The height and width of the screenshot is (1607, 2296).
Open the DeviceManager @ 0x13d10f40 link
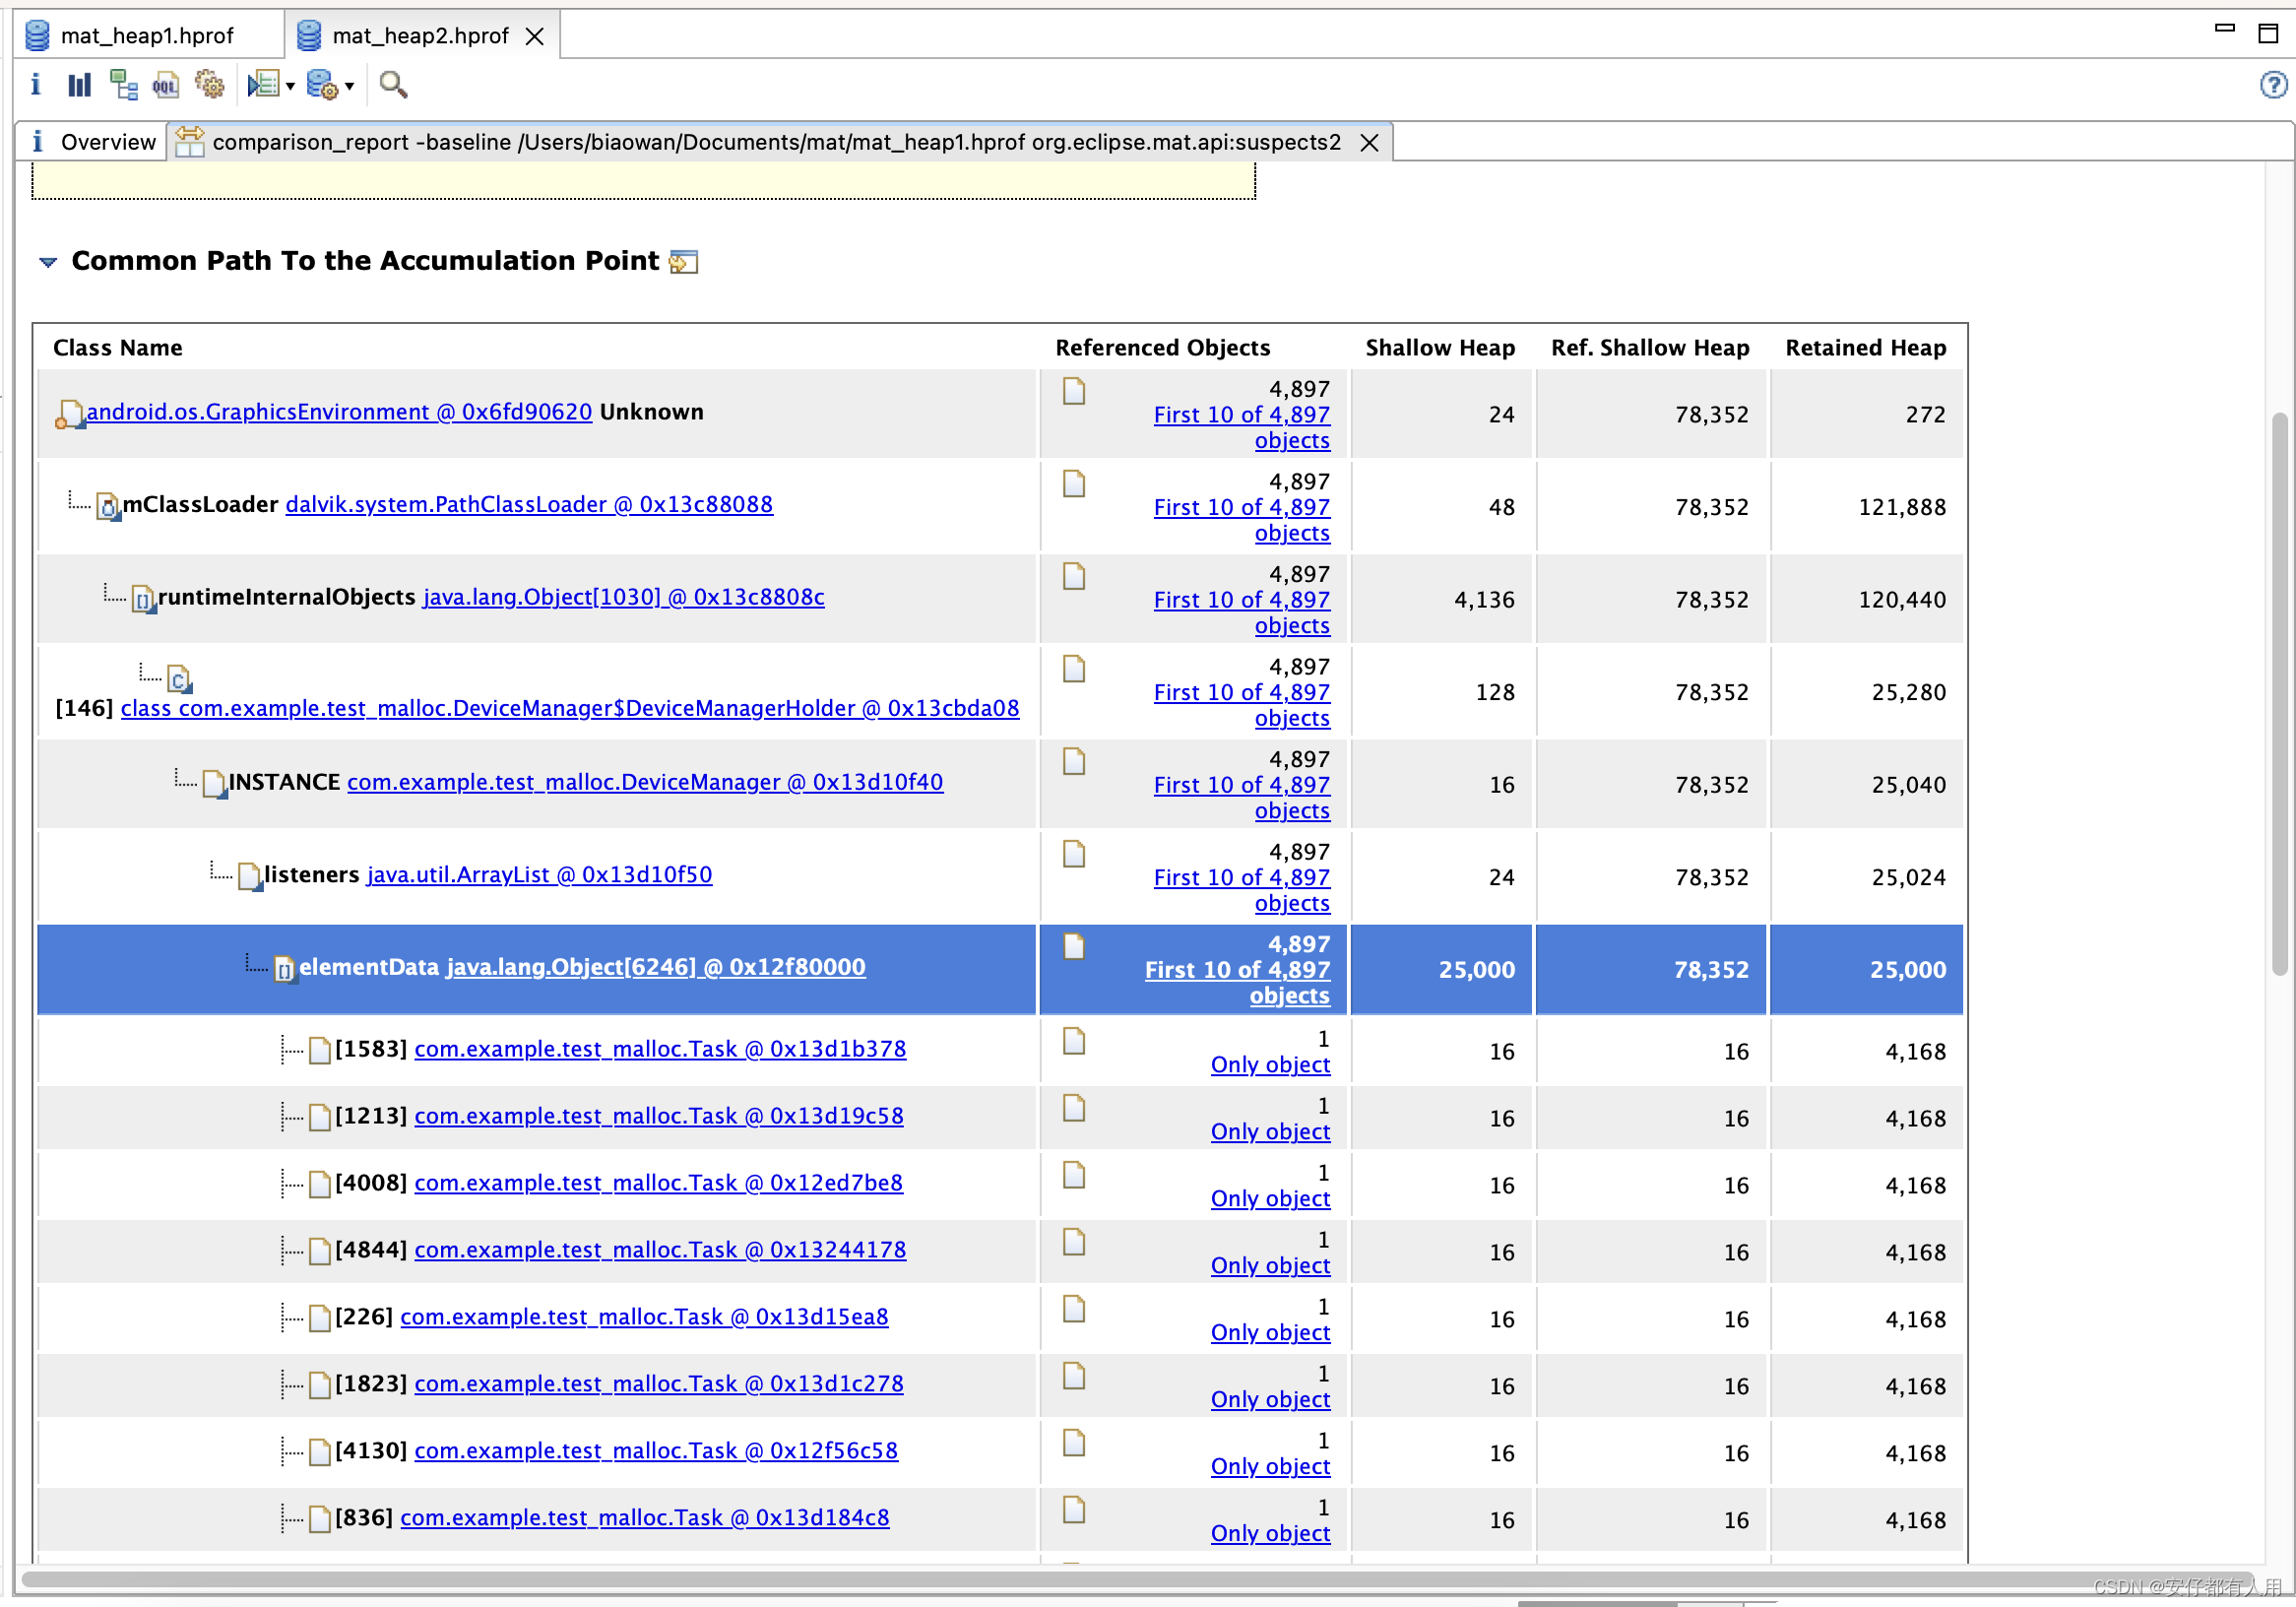[x=645, y=782]
